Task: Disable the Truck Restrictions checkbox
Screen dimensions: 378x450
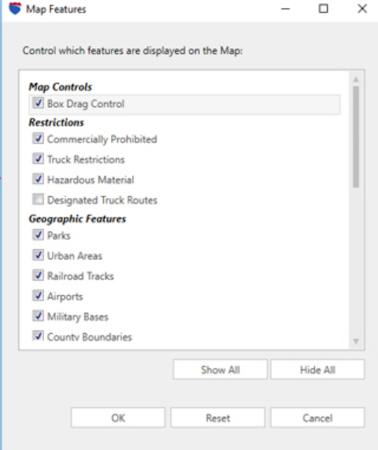Action: click(x=38, y=159)
